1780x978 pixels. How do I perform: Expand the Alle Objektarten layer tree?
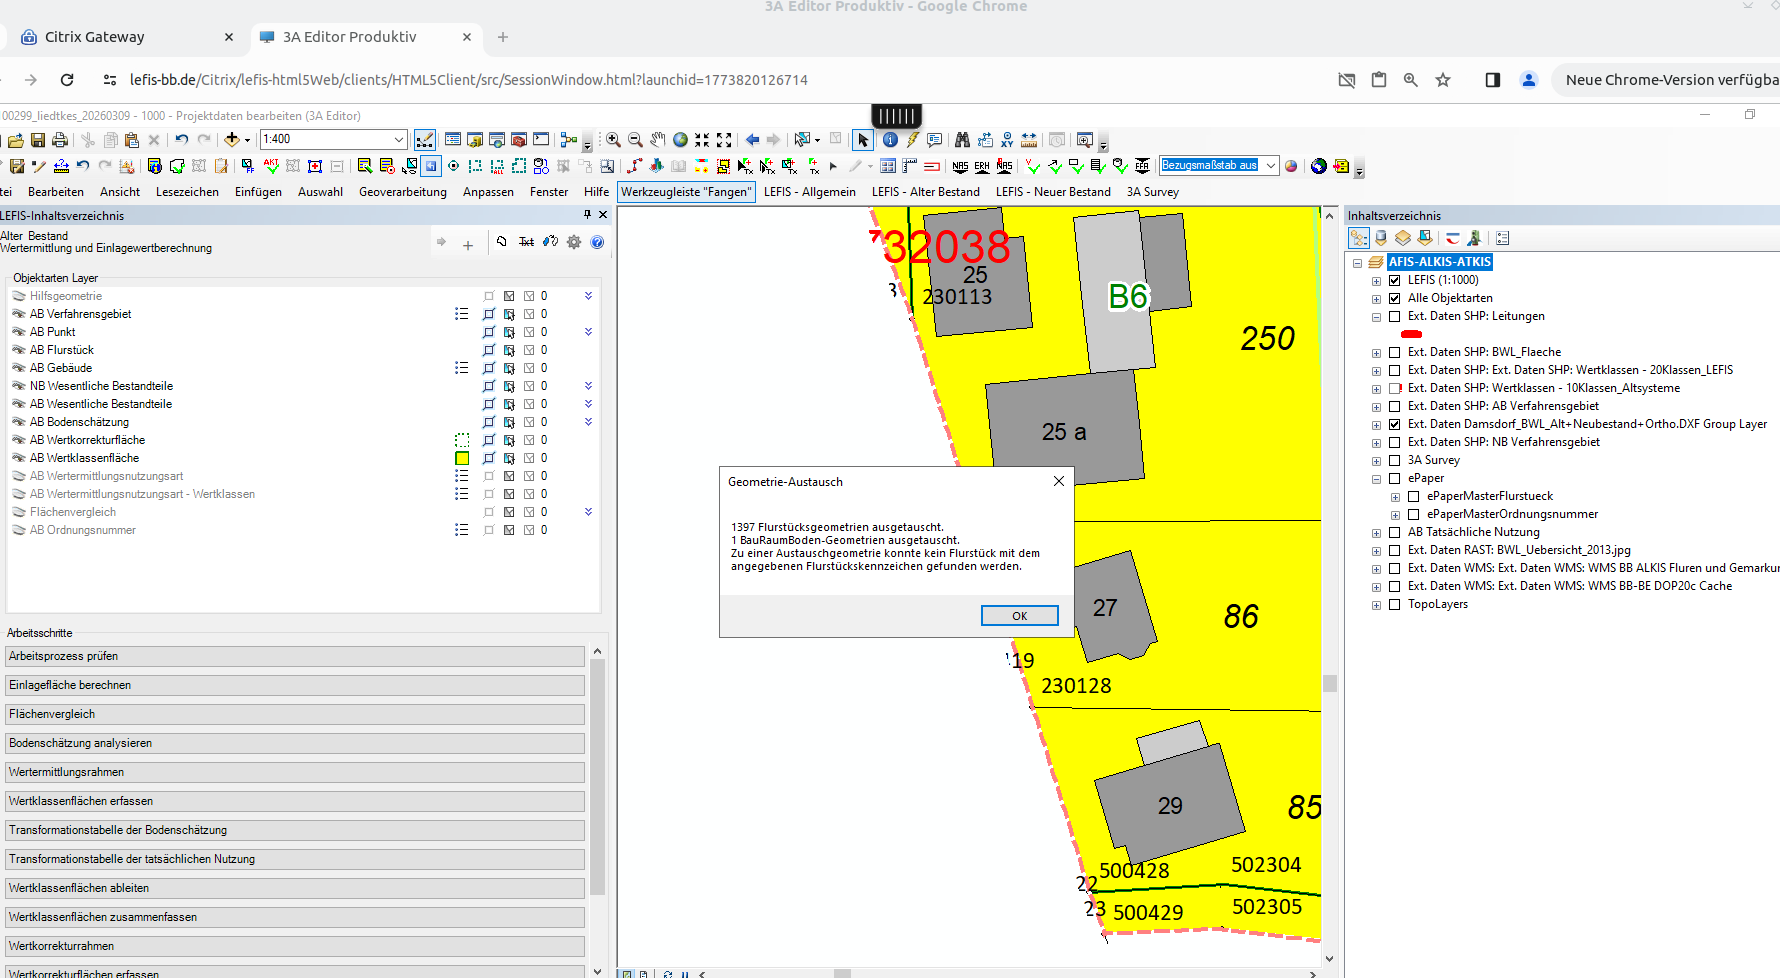[x=1376, y=299]
